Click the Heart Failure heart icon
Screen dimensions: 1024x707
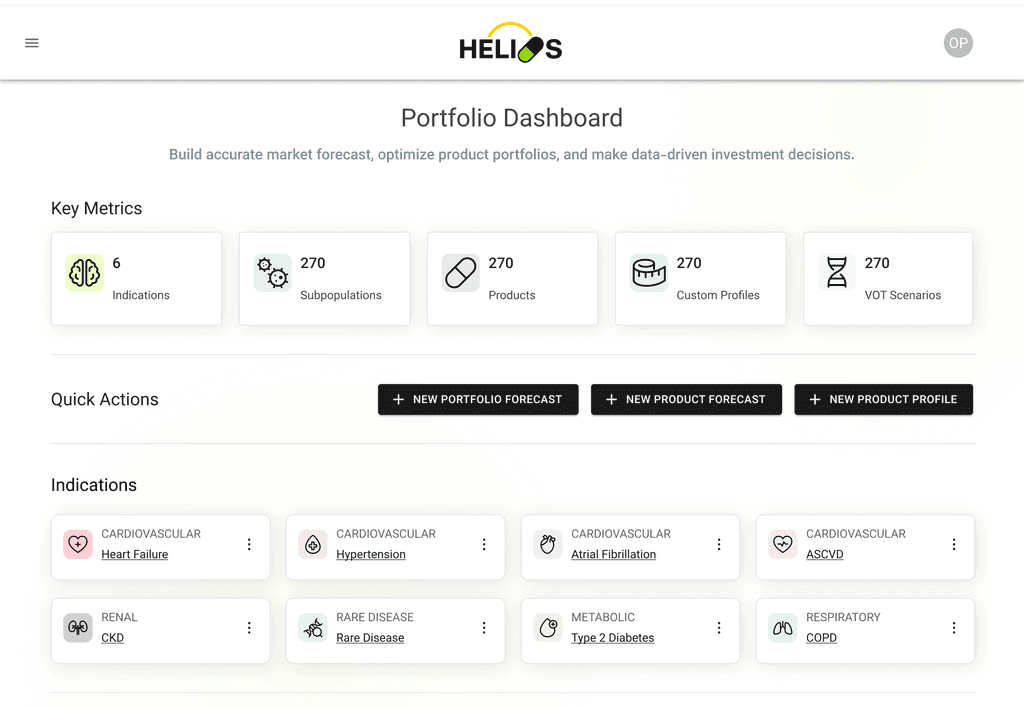point(78,544)
